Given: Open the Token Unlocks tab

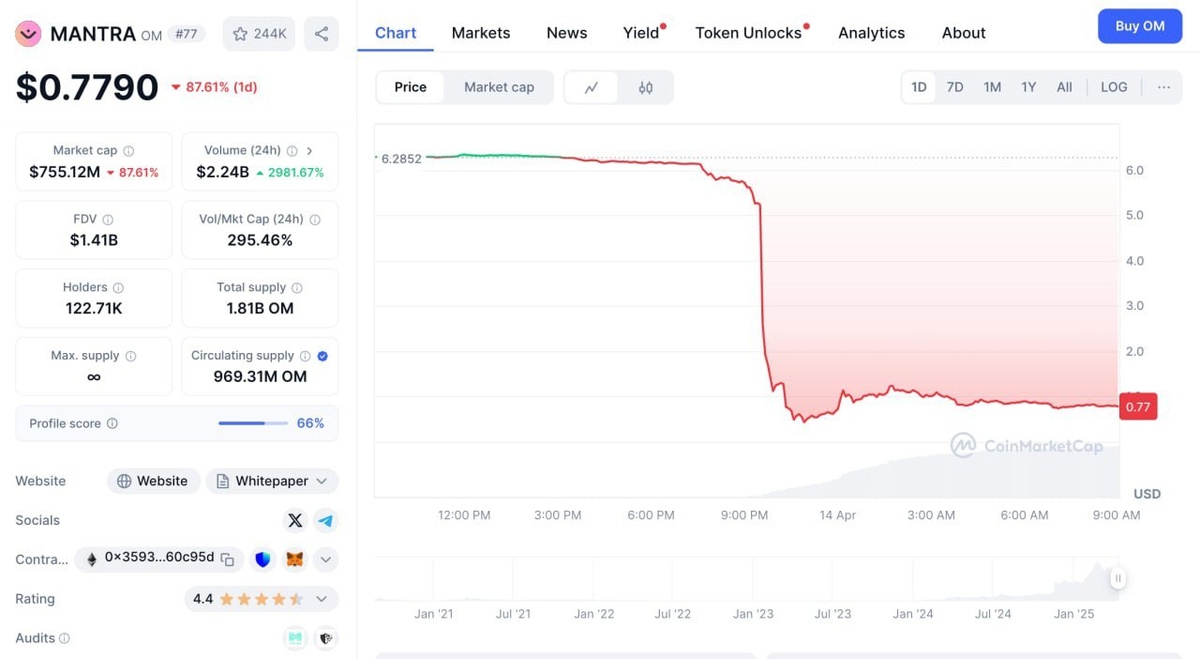Looking at the screenshot, I should coord(749,33).
